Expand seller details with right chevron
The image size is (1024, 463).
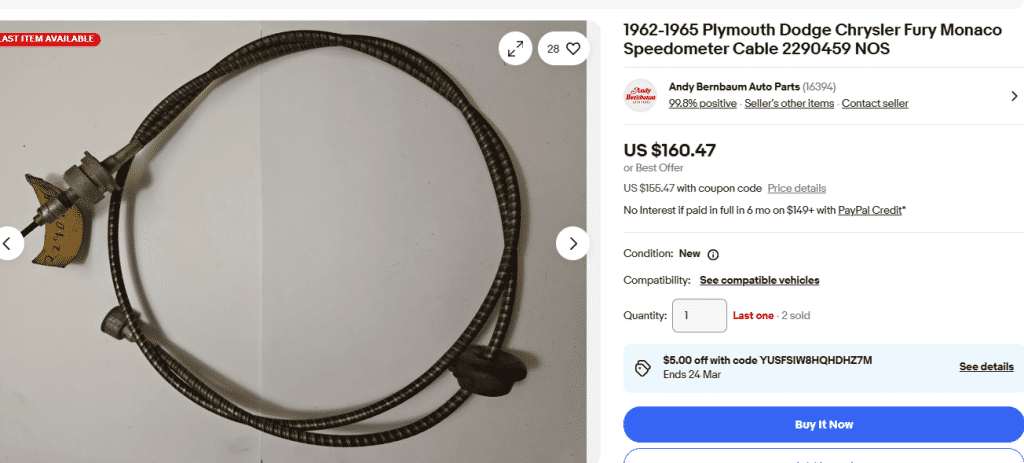tap(1013, 96)
